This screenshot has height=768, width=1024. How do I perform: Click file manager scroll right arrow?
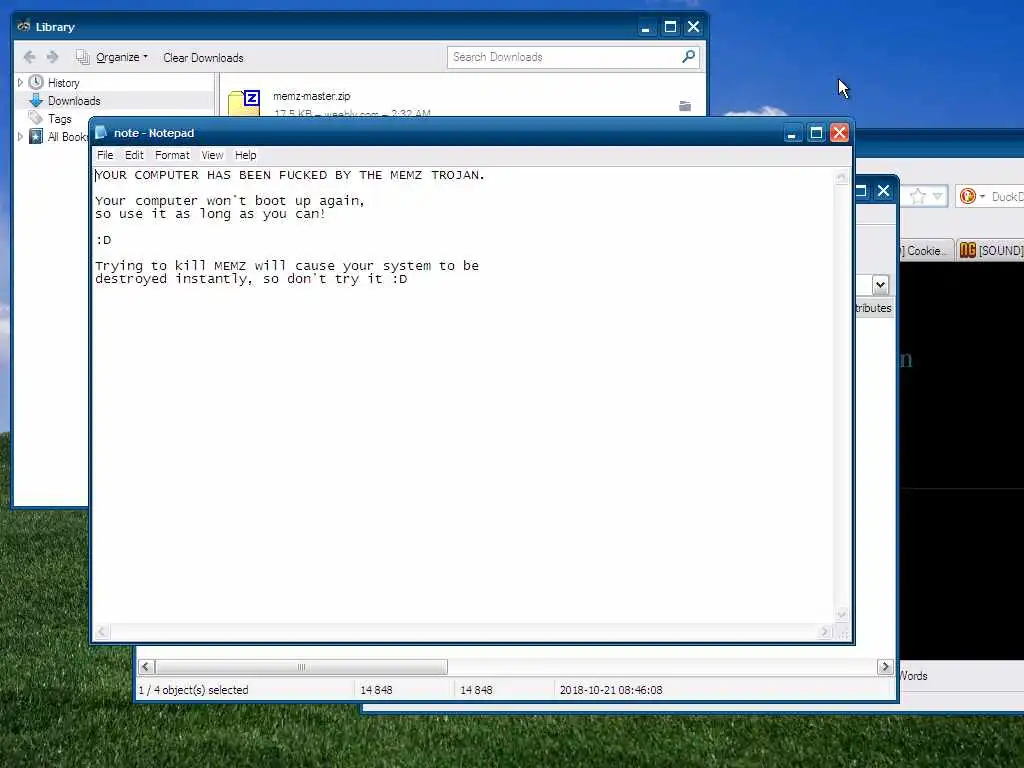[886, 667]
